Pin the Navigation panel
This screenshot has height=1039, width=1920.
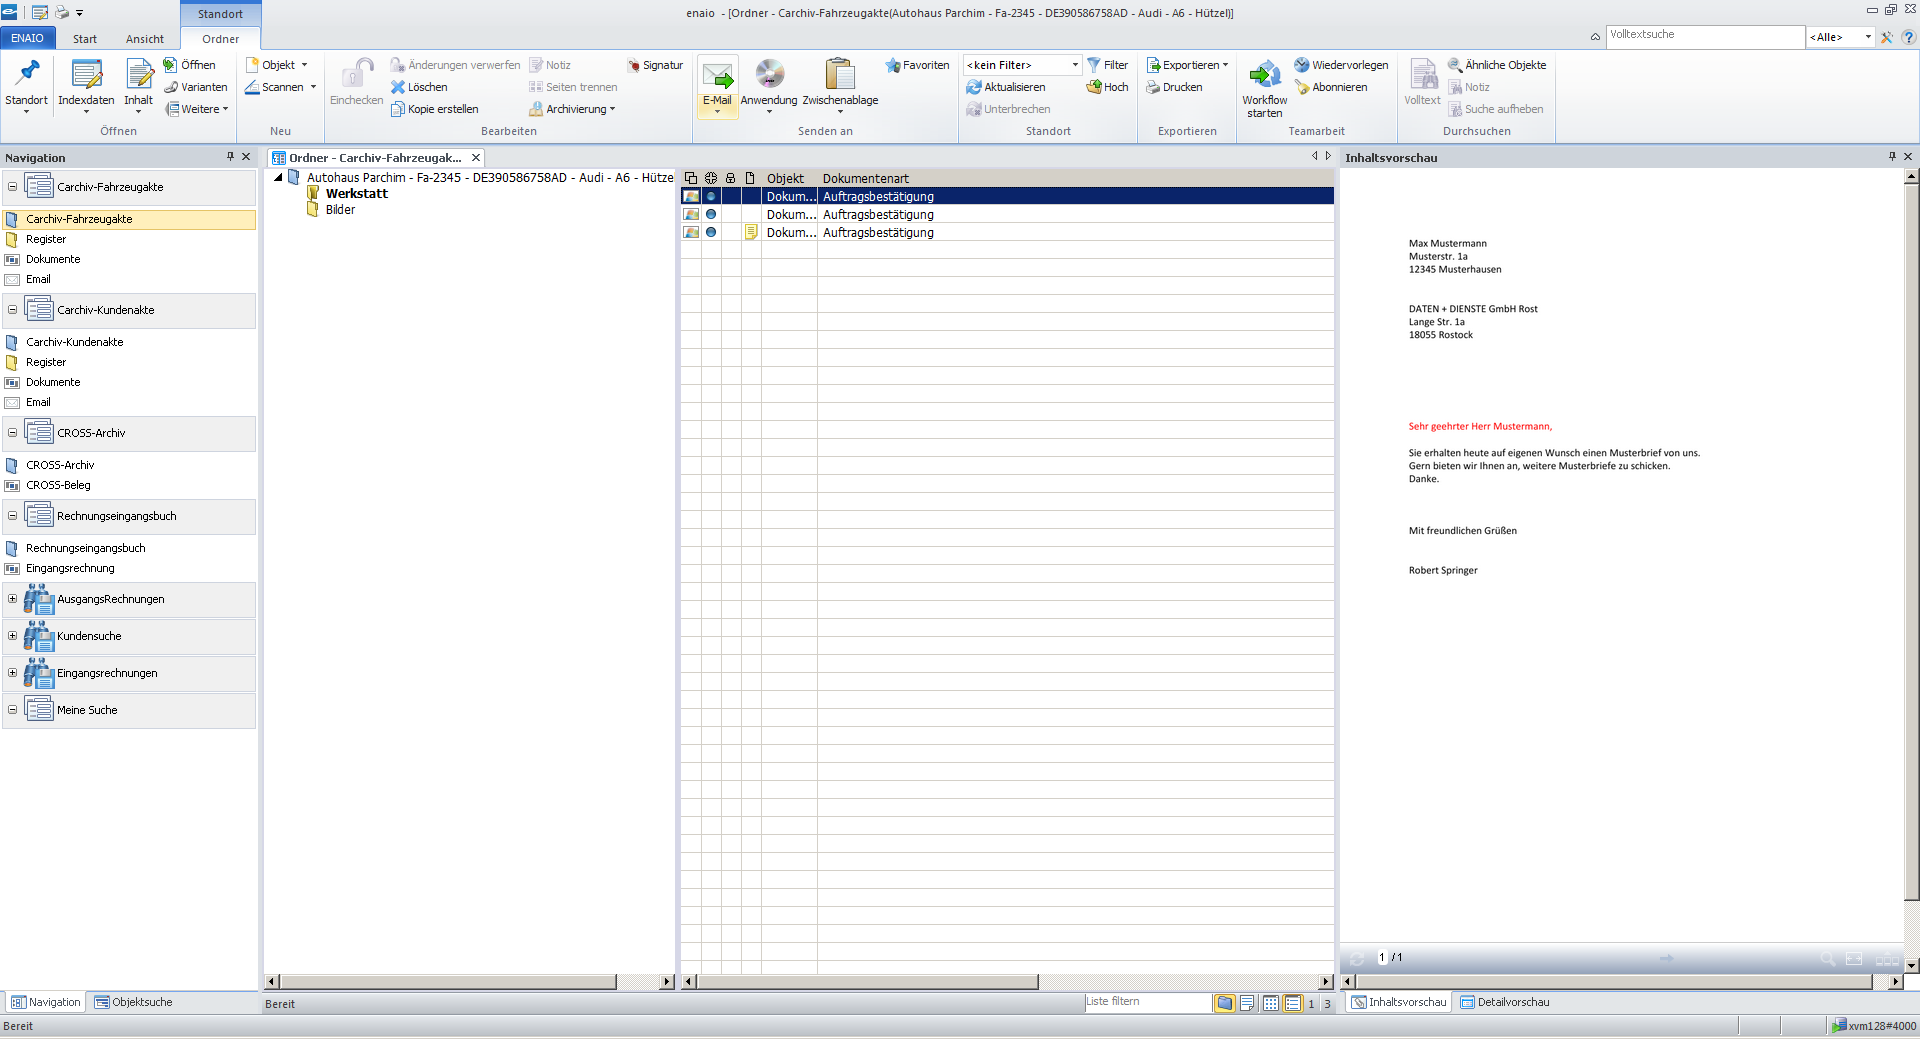pos(230,157)
